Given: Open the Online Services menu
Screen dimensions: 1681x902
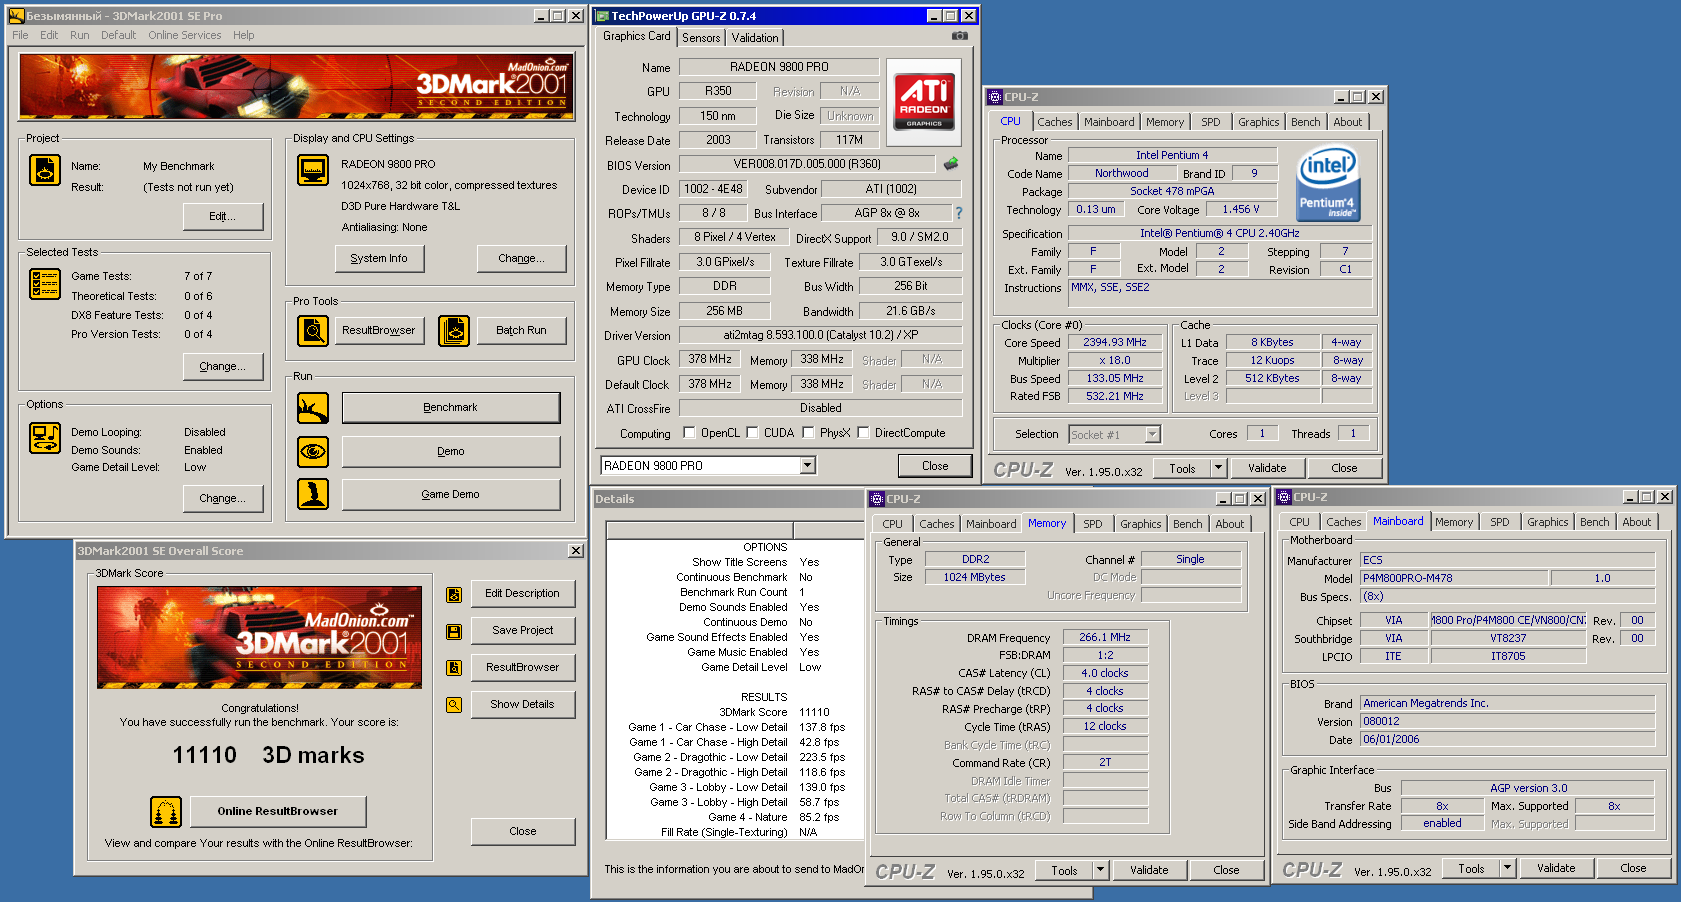Looking at the screenshot, I should coord(185,35).
